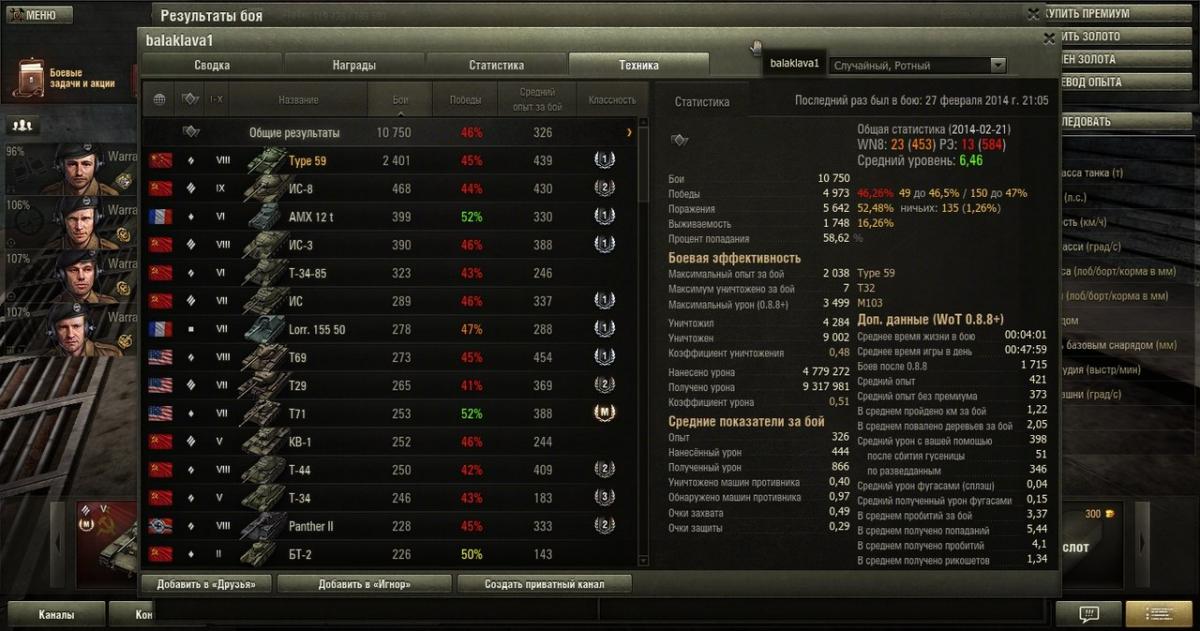Select the ИС vehicle row name
Image resolution: width=1200 pixels, height=631 pixels.
[295, 300]
